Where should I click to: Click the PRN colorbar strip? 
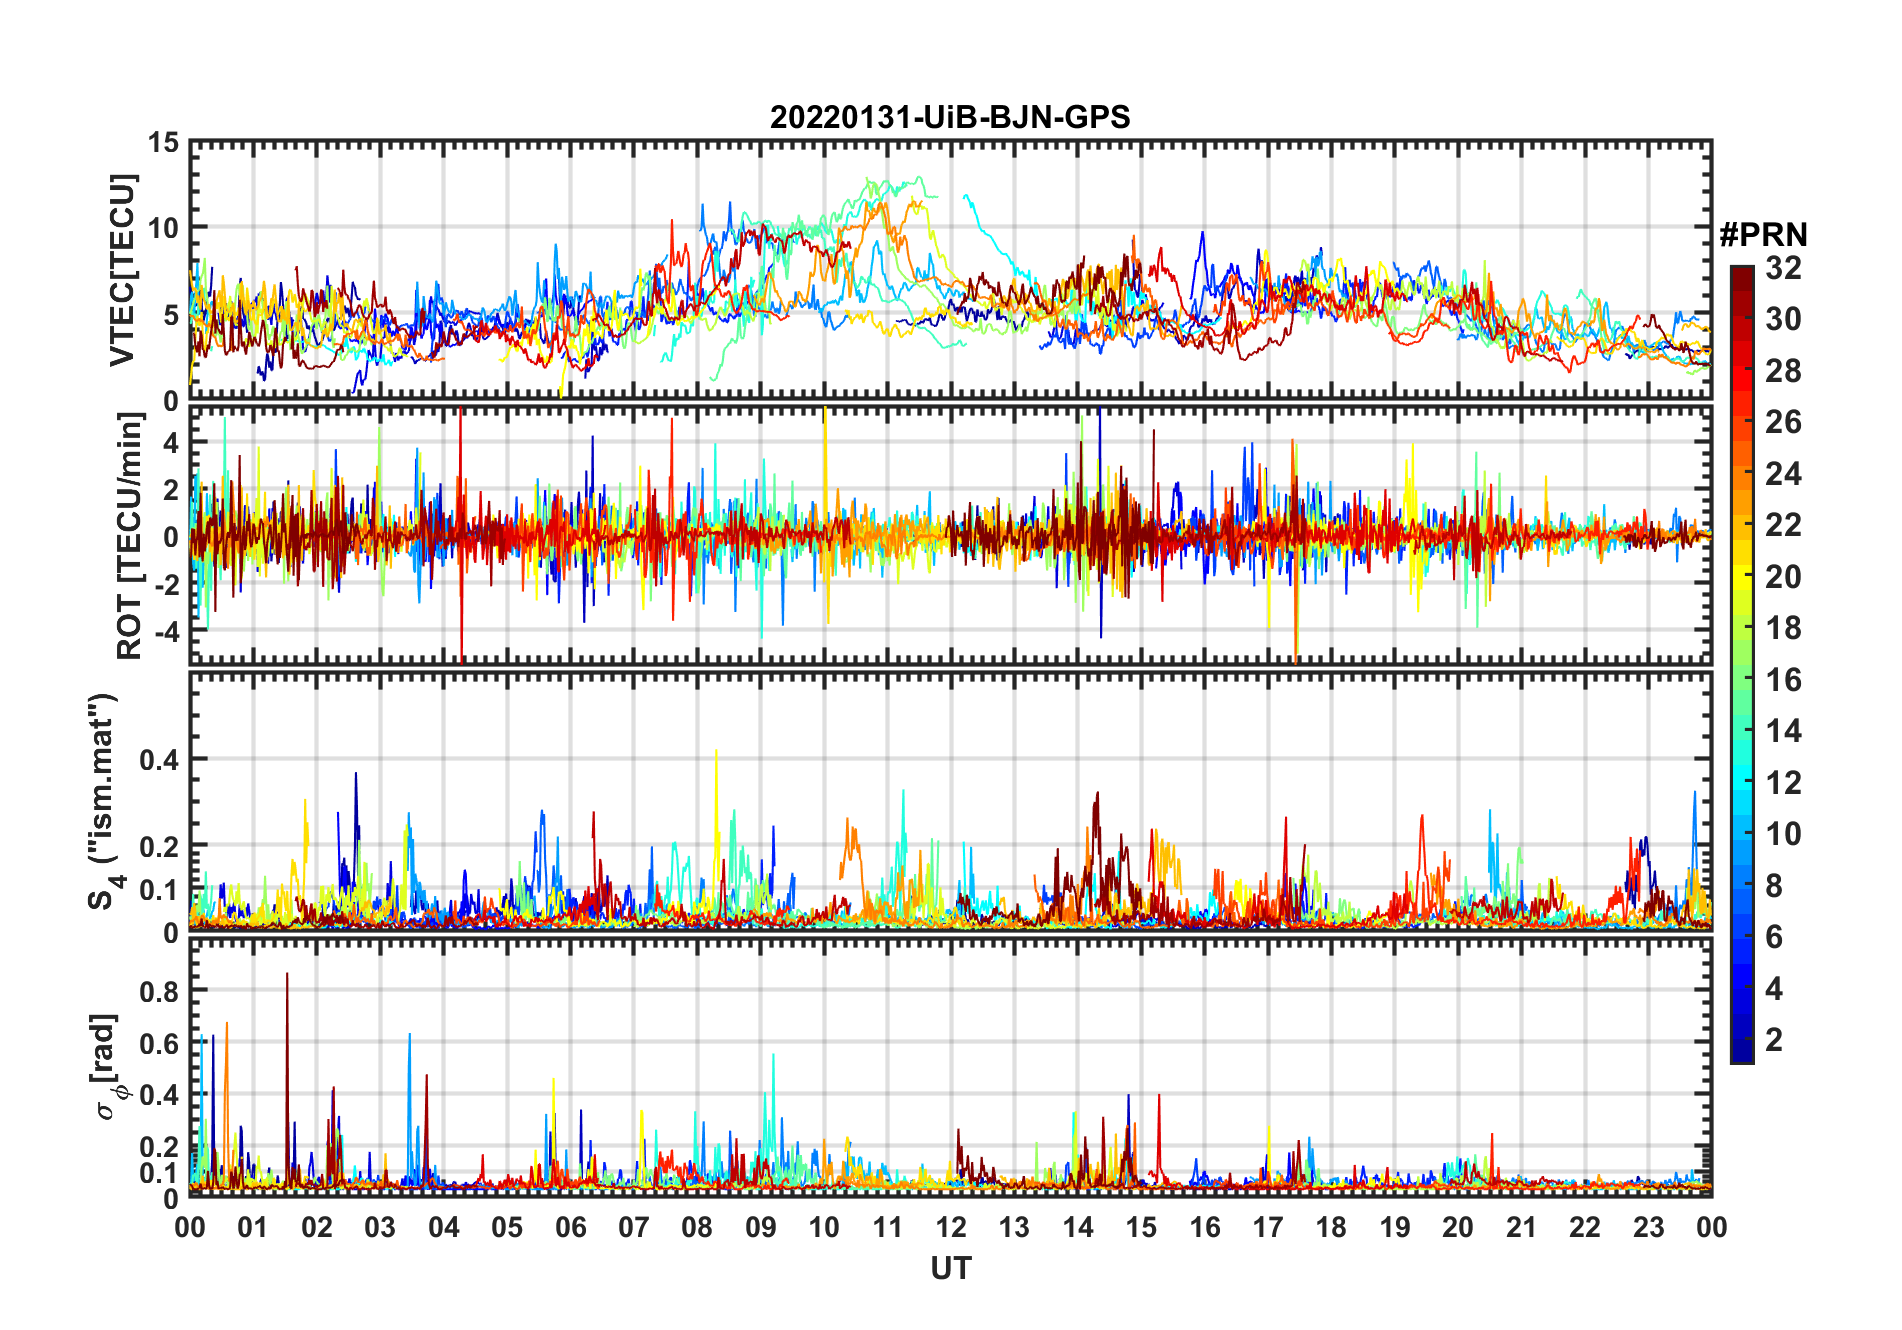point(1742,664)
